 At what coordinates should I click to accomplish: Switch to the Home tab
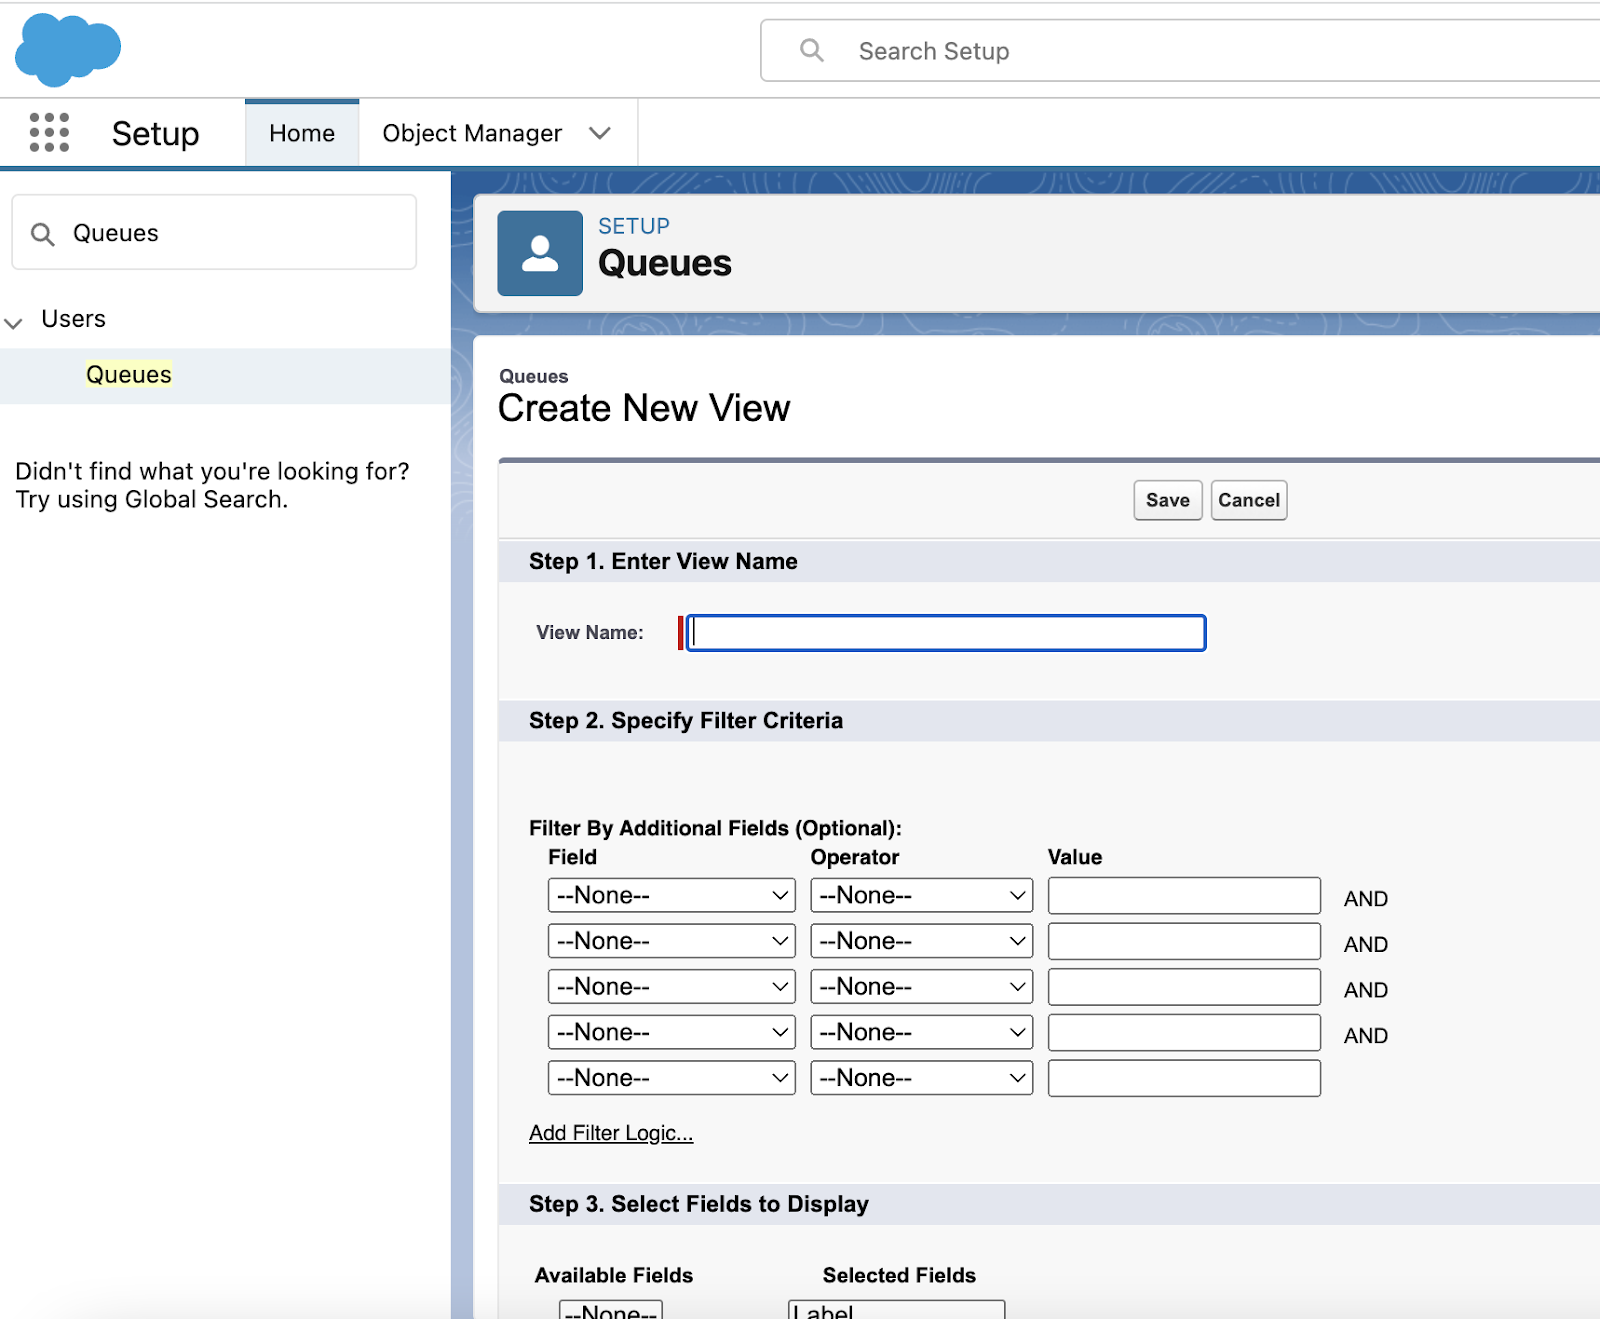(x=301, y=132)
